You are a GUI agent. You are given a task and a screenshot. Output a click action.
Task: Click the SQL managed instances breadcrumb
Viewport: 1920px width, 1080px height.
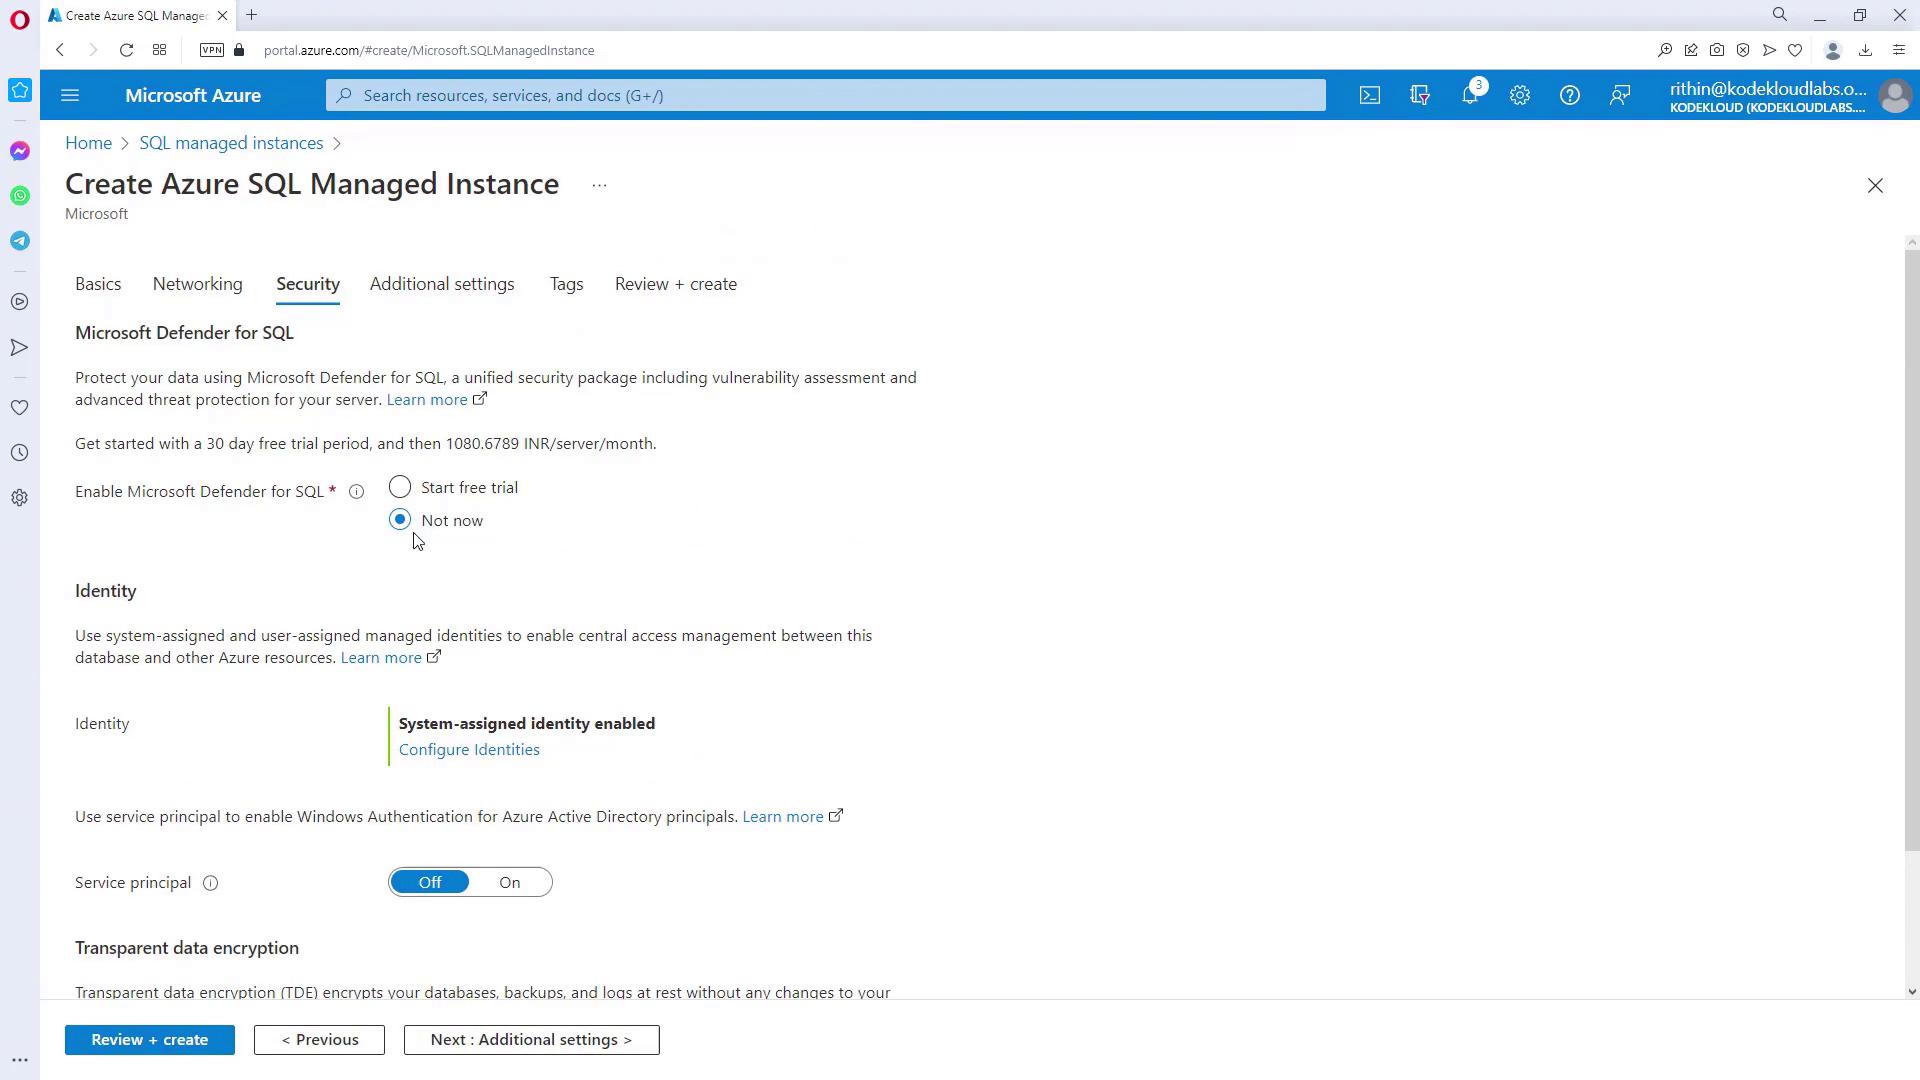[231, 143]
